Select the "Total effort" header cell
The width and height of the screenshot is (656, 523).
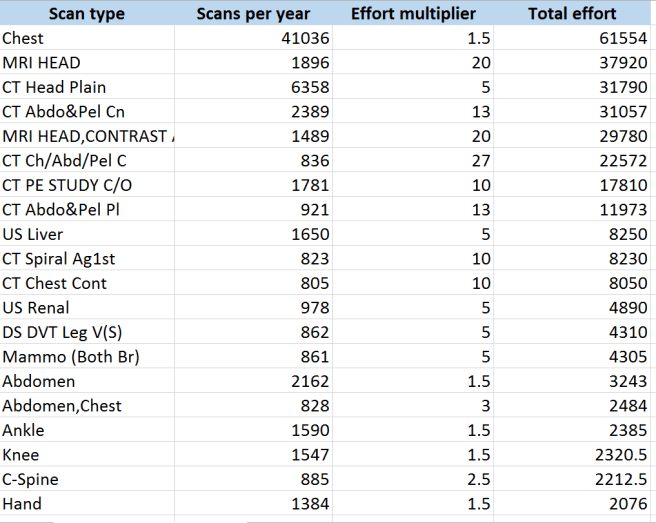[x=572, y=14]
